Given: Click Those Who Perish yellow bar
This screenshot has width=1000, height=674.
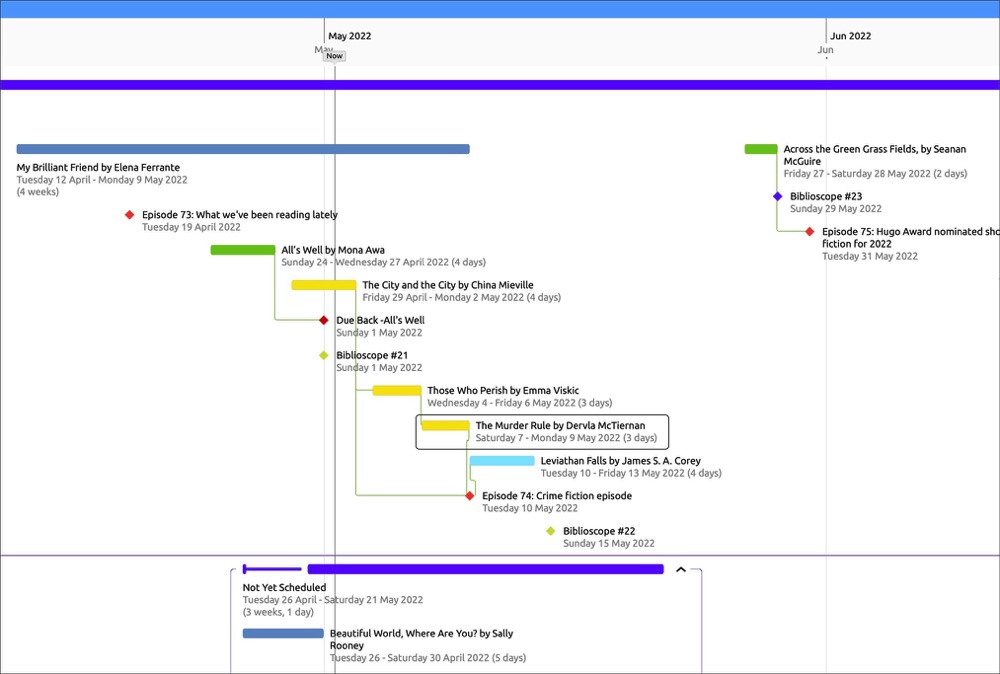Looking at the screenshot, I should pyautogui.click(x=397, y=391).
